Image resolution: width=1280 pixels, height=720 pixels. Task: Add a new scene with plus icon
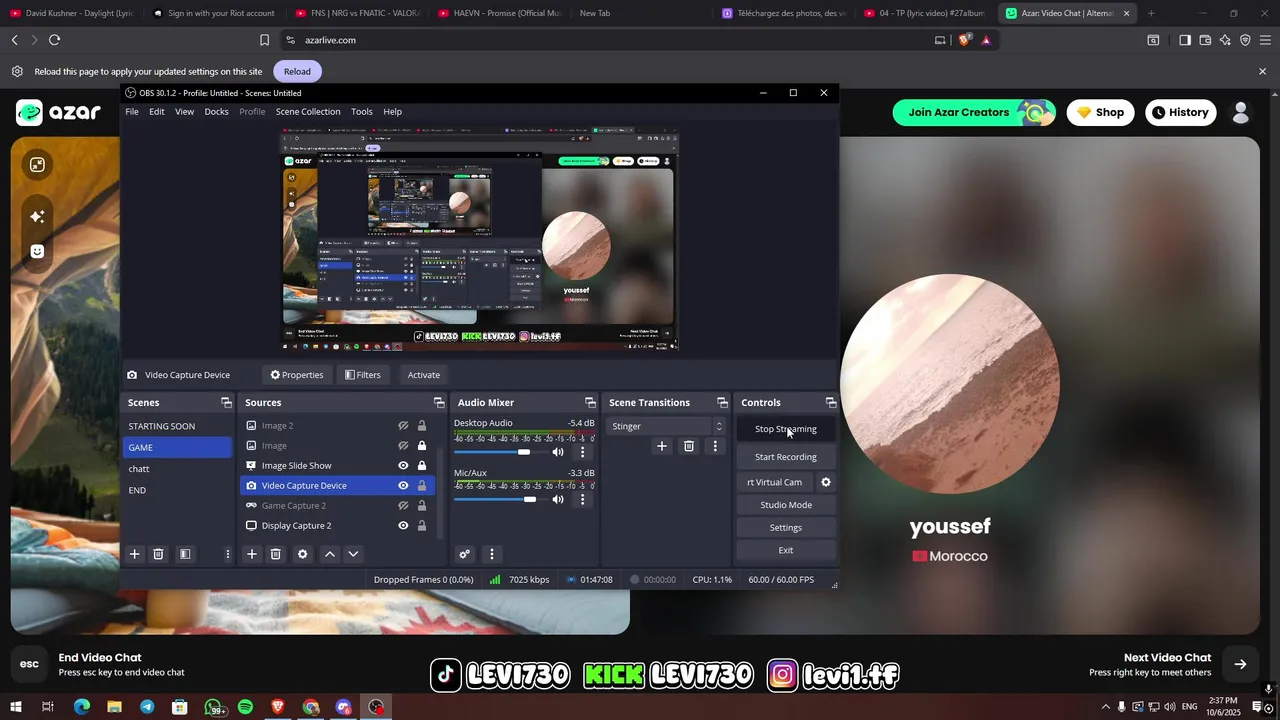[x=134, y=554]
